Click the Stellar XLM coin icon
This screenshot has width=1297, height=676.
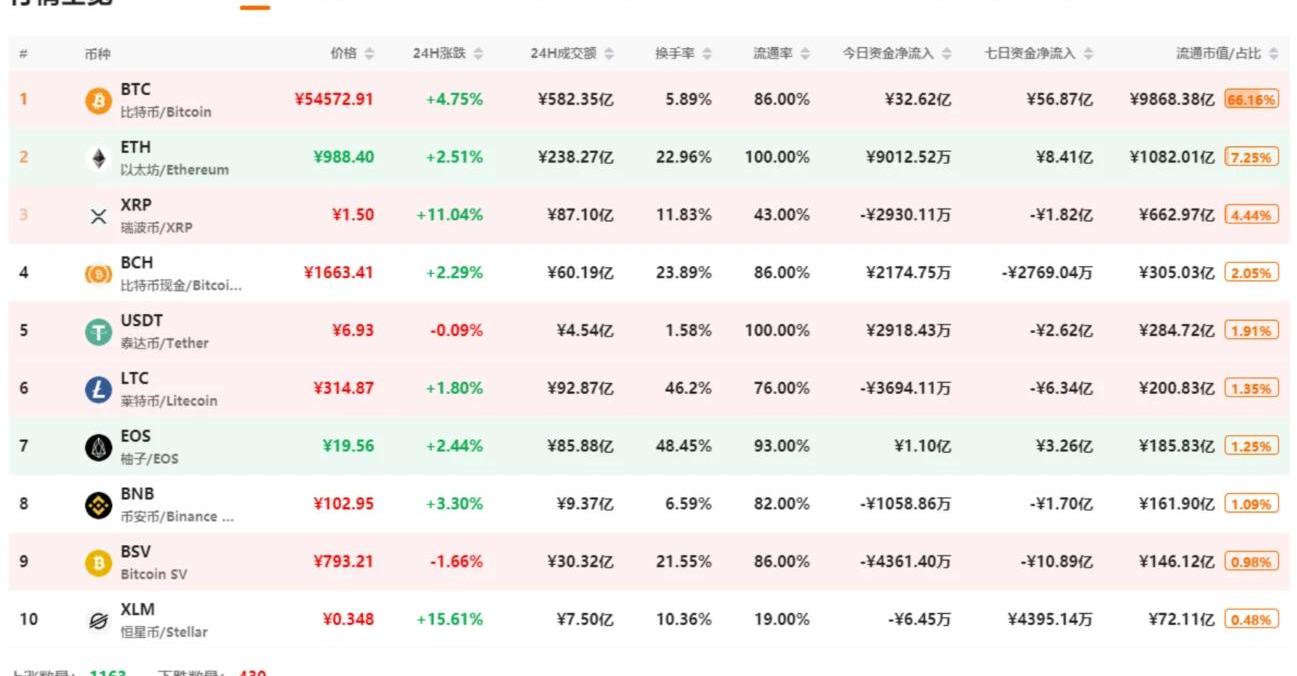coord(98,621)
